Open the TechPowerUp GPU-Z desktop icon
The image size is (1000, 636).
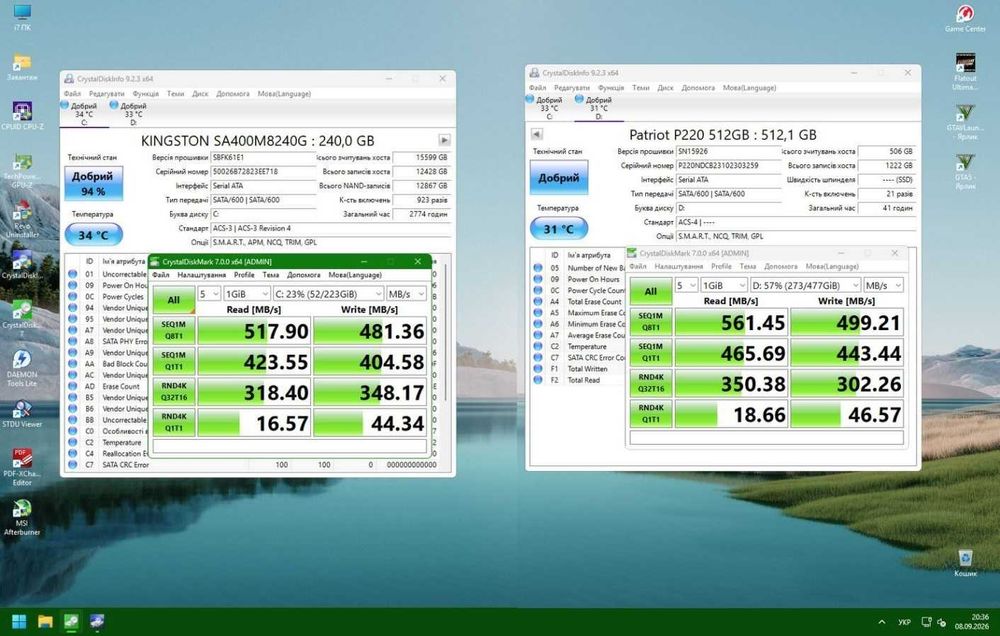(22, 170)
